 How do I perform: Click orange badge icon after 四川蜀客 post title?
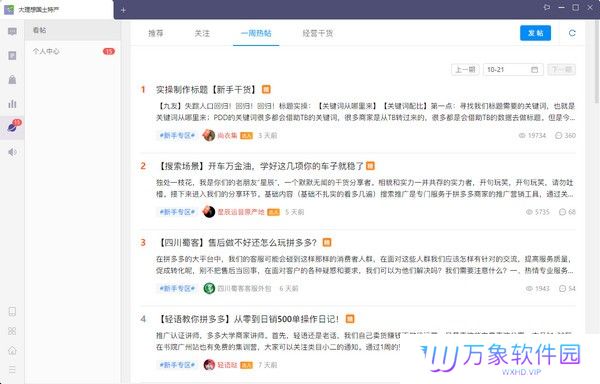pyautogui.click(x=327, y=242)
